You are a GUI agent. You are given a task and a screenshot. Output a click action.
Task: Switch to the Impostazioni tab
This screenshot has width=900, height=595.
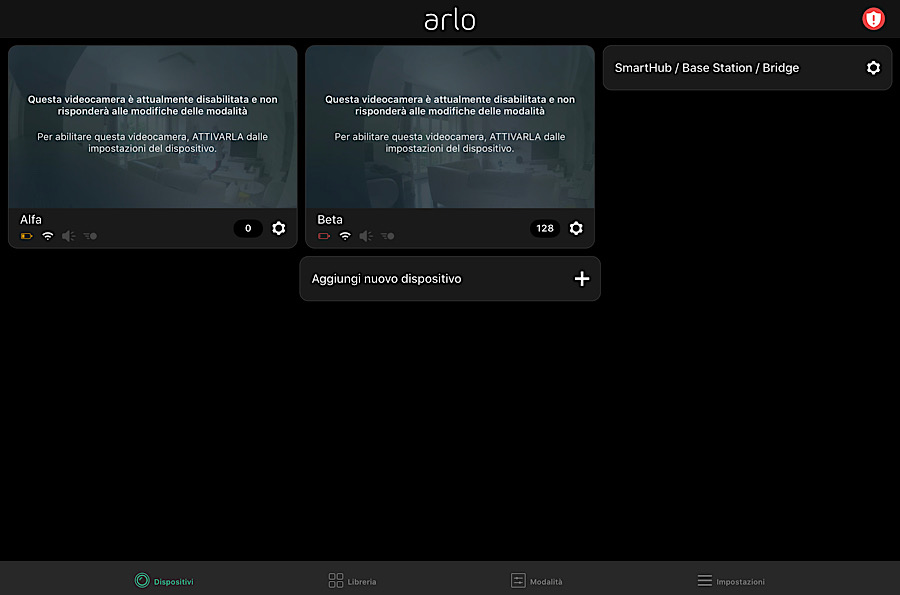click(x=731, y=581)
